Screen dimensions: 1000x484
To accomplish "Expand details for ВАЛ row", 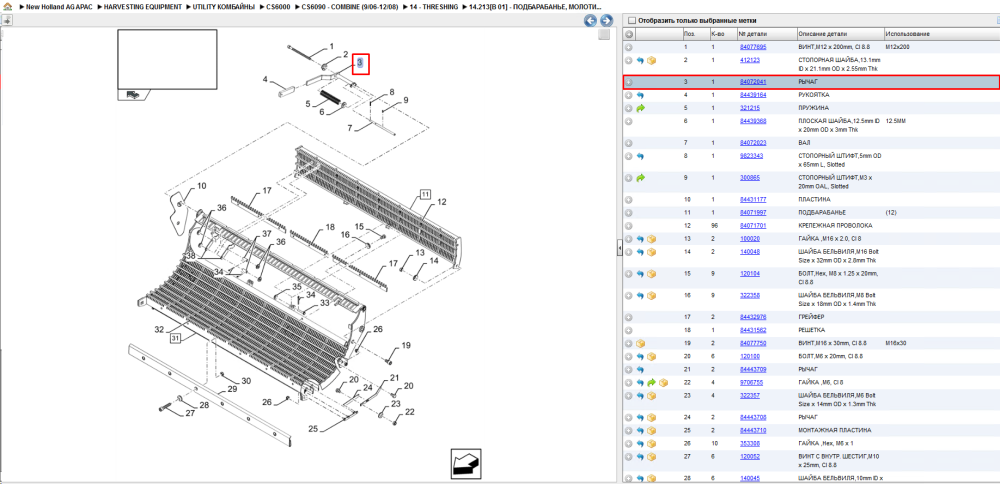I will pos(629,143).
